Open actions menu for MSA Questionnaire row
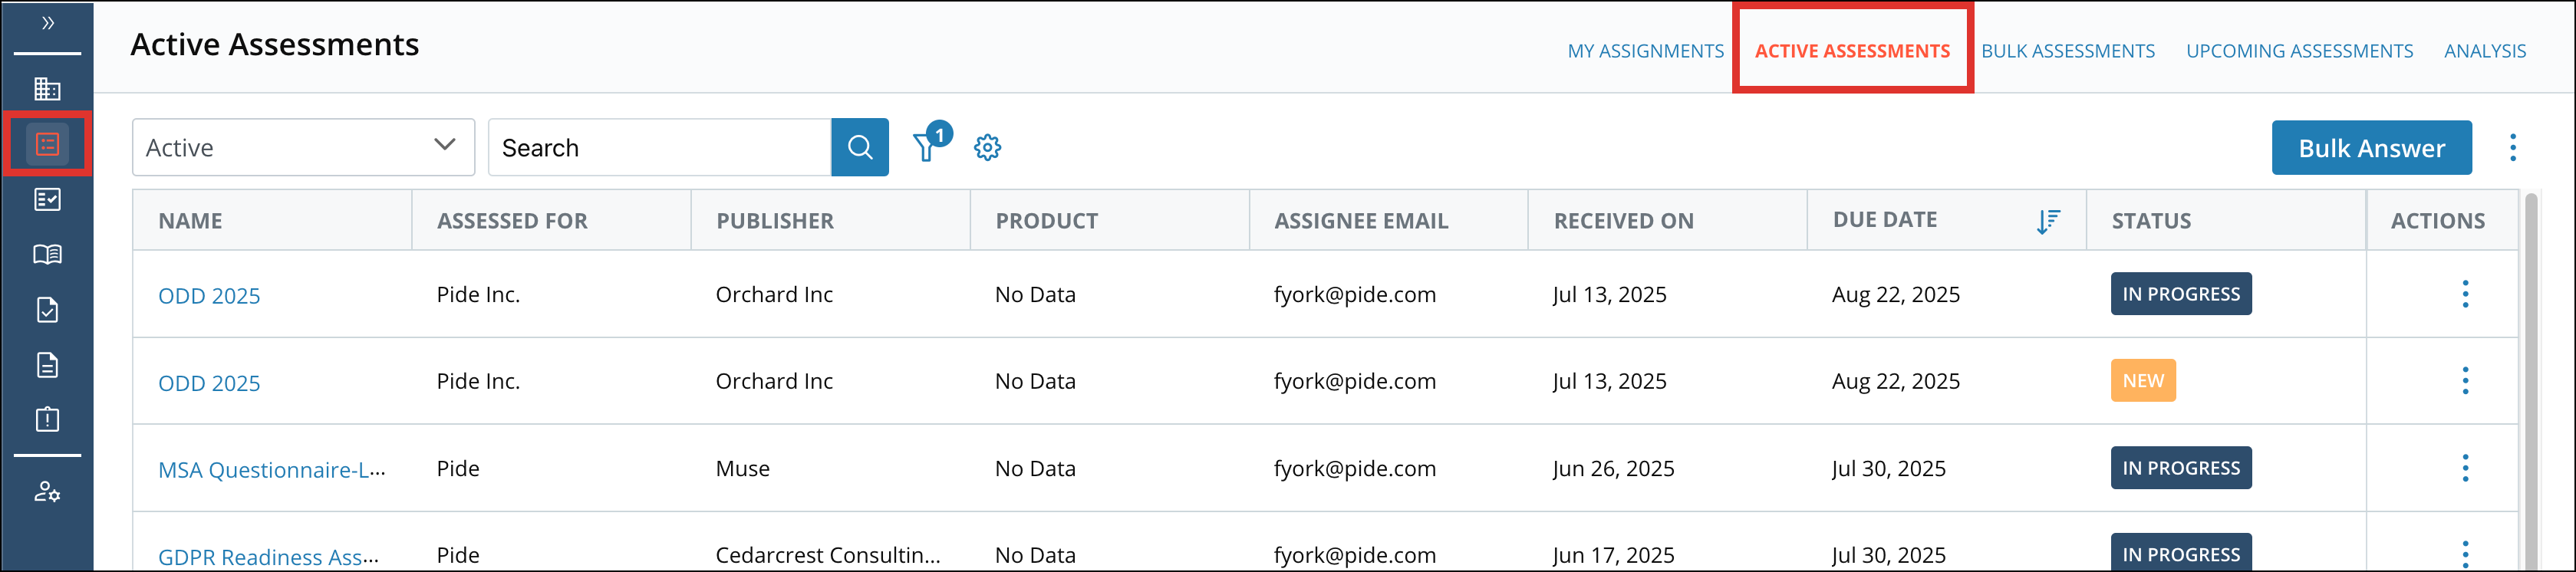The image size is (2576, 572). [x=2465, y=468]
